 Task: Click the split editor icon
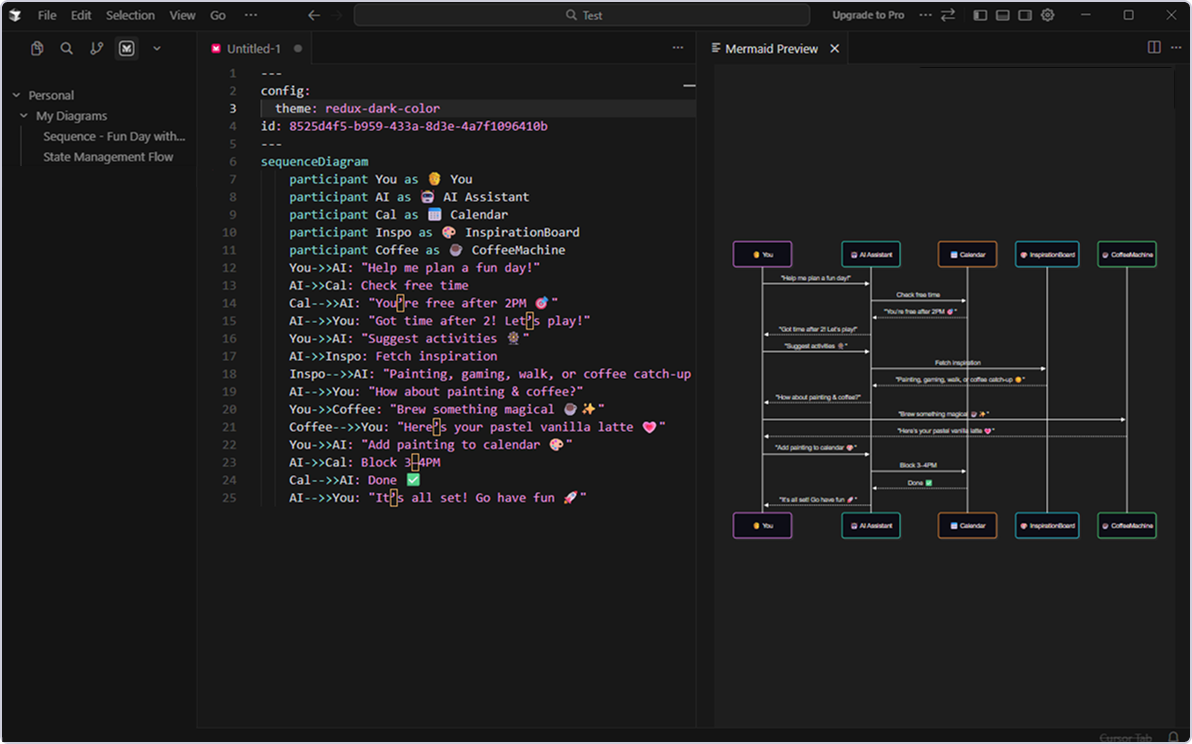pyautogui.click(x=1153, y=48)
